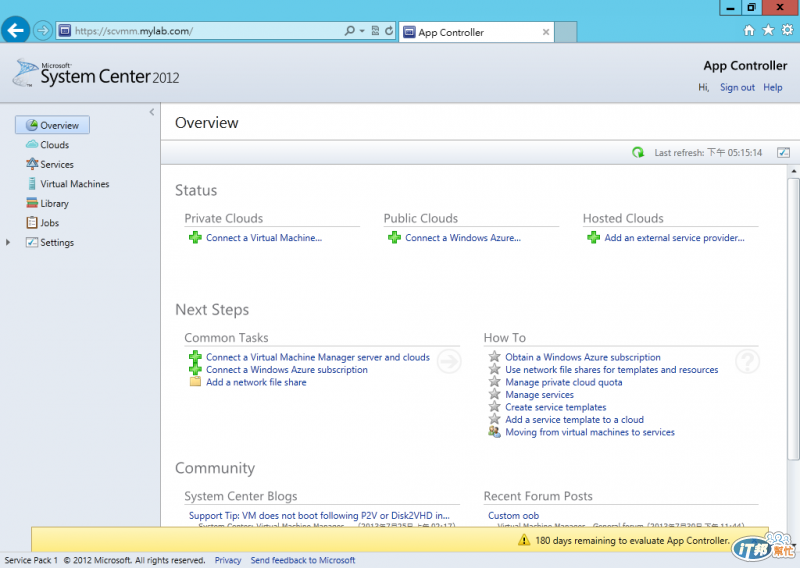Click the page icon in the address bar
Screen dimensions: 800x568
[x=65, y=31]
